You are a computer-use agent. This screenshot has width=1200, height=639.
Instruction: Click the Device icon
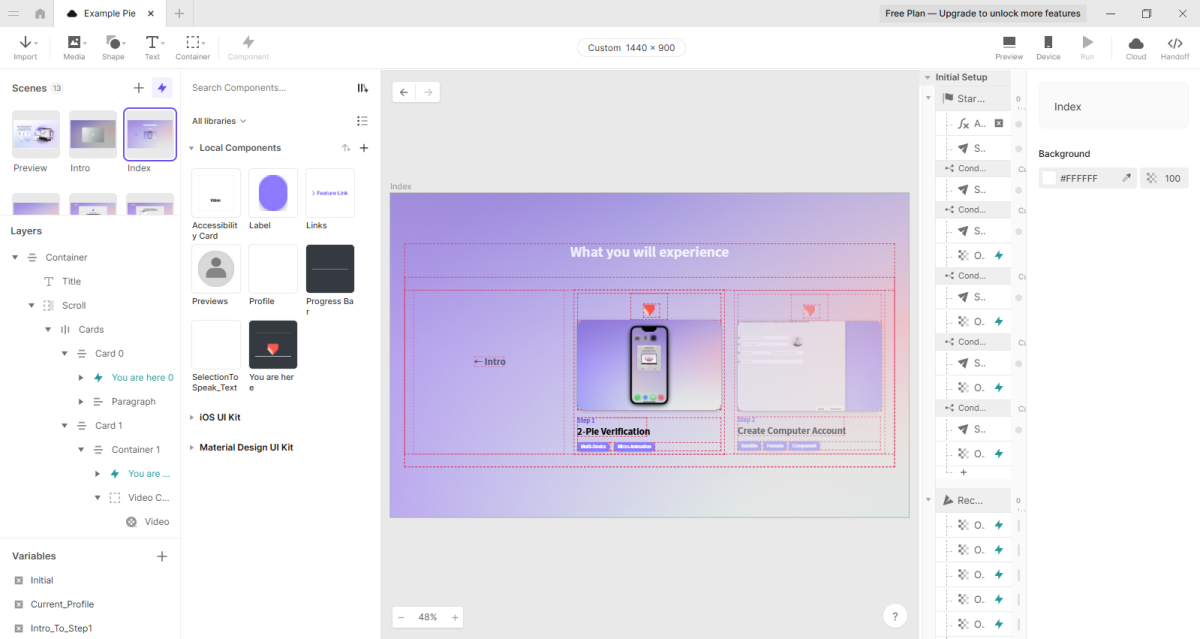point(1048,46)
